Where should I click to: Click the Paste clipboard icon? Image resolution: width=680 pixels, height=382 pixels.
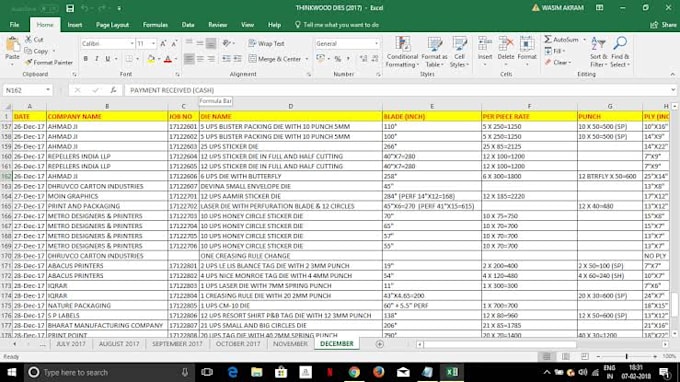coord(12,45)
